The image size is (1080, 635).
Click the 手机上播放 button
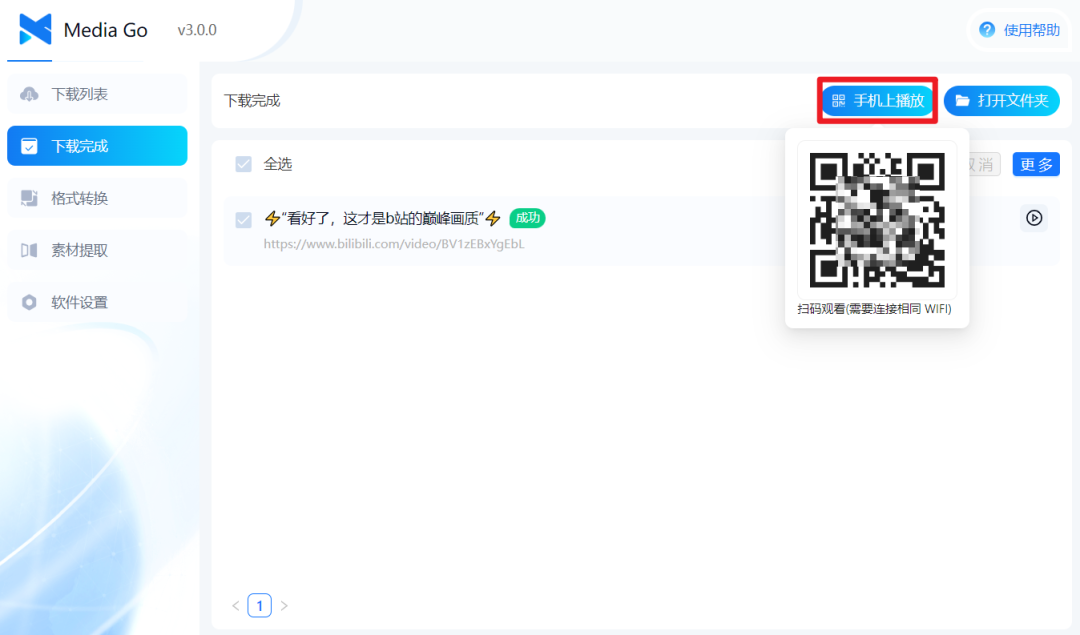click(876, 100)
